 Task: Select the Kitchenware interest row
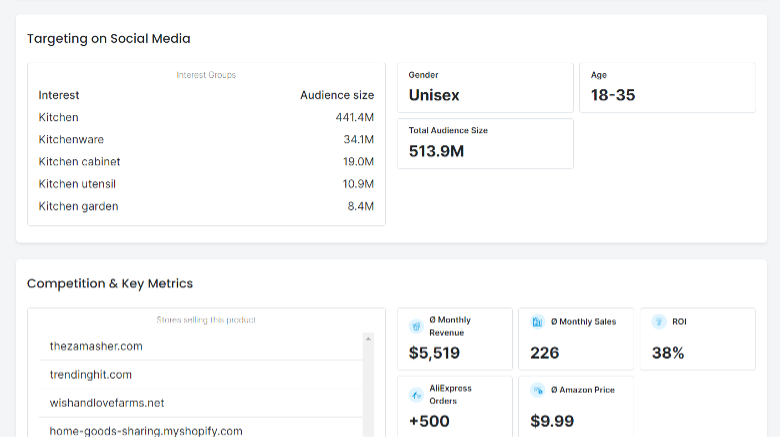pos(206,139)
